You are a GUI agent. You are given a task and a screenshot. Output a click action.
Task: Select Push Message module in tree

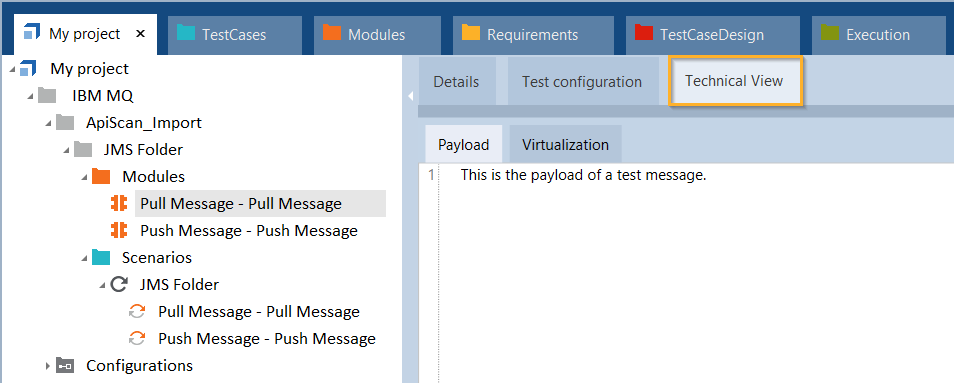coord(249,231)
